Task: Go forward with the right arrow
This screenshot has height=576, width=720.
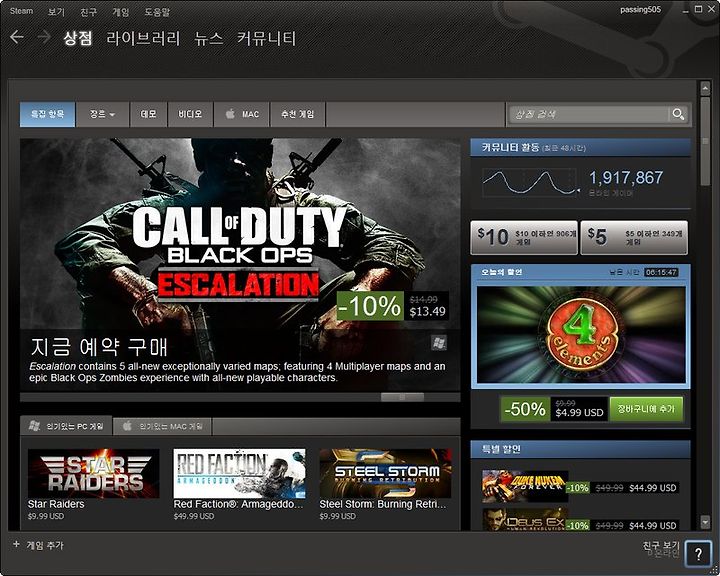Action: 44,37
